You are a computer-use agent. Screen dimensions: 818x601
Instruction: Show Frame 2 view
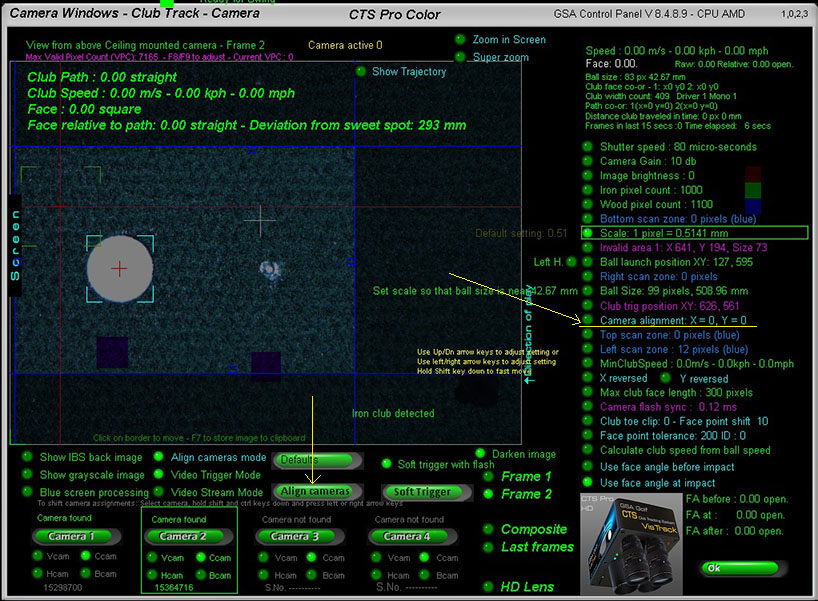pos(488,494)
